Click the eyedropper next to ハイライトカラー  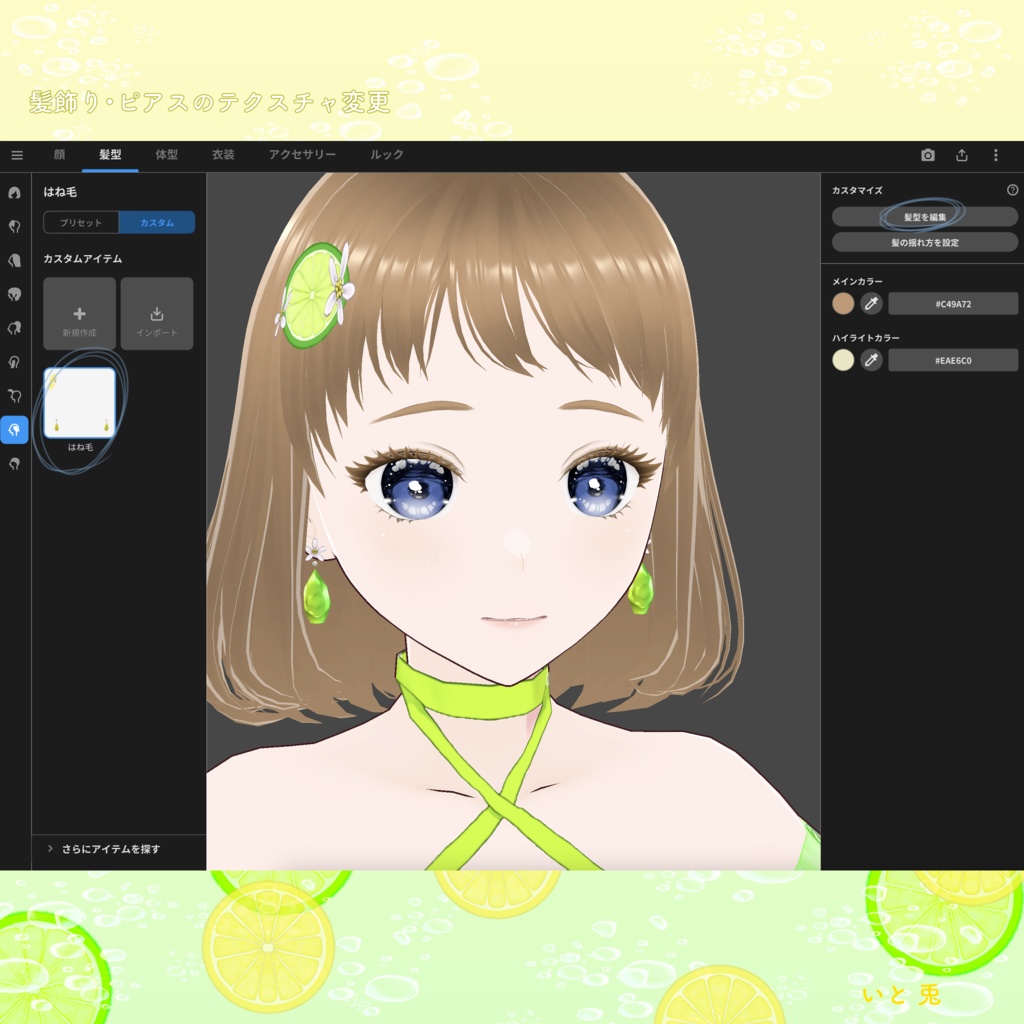871,360
